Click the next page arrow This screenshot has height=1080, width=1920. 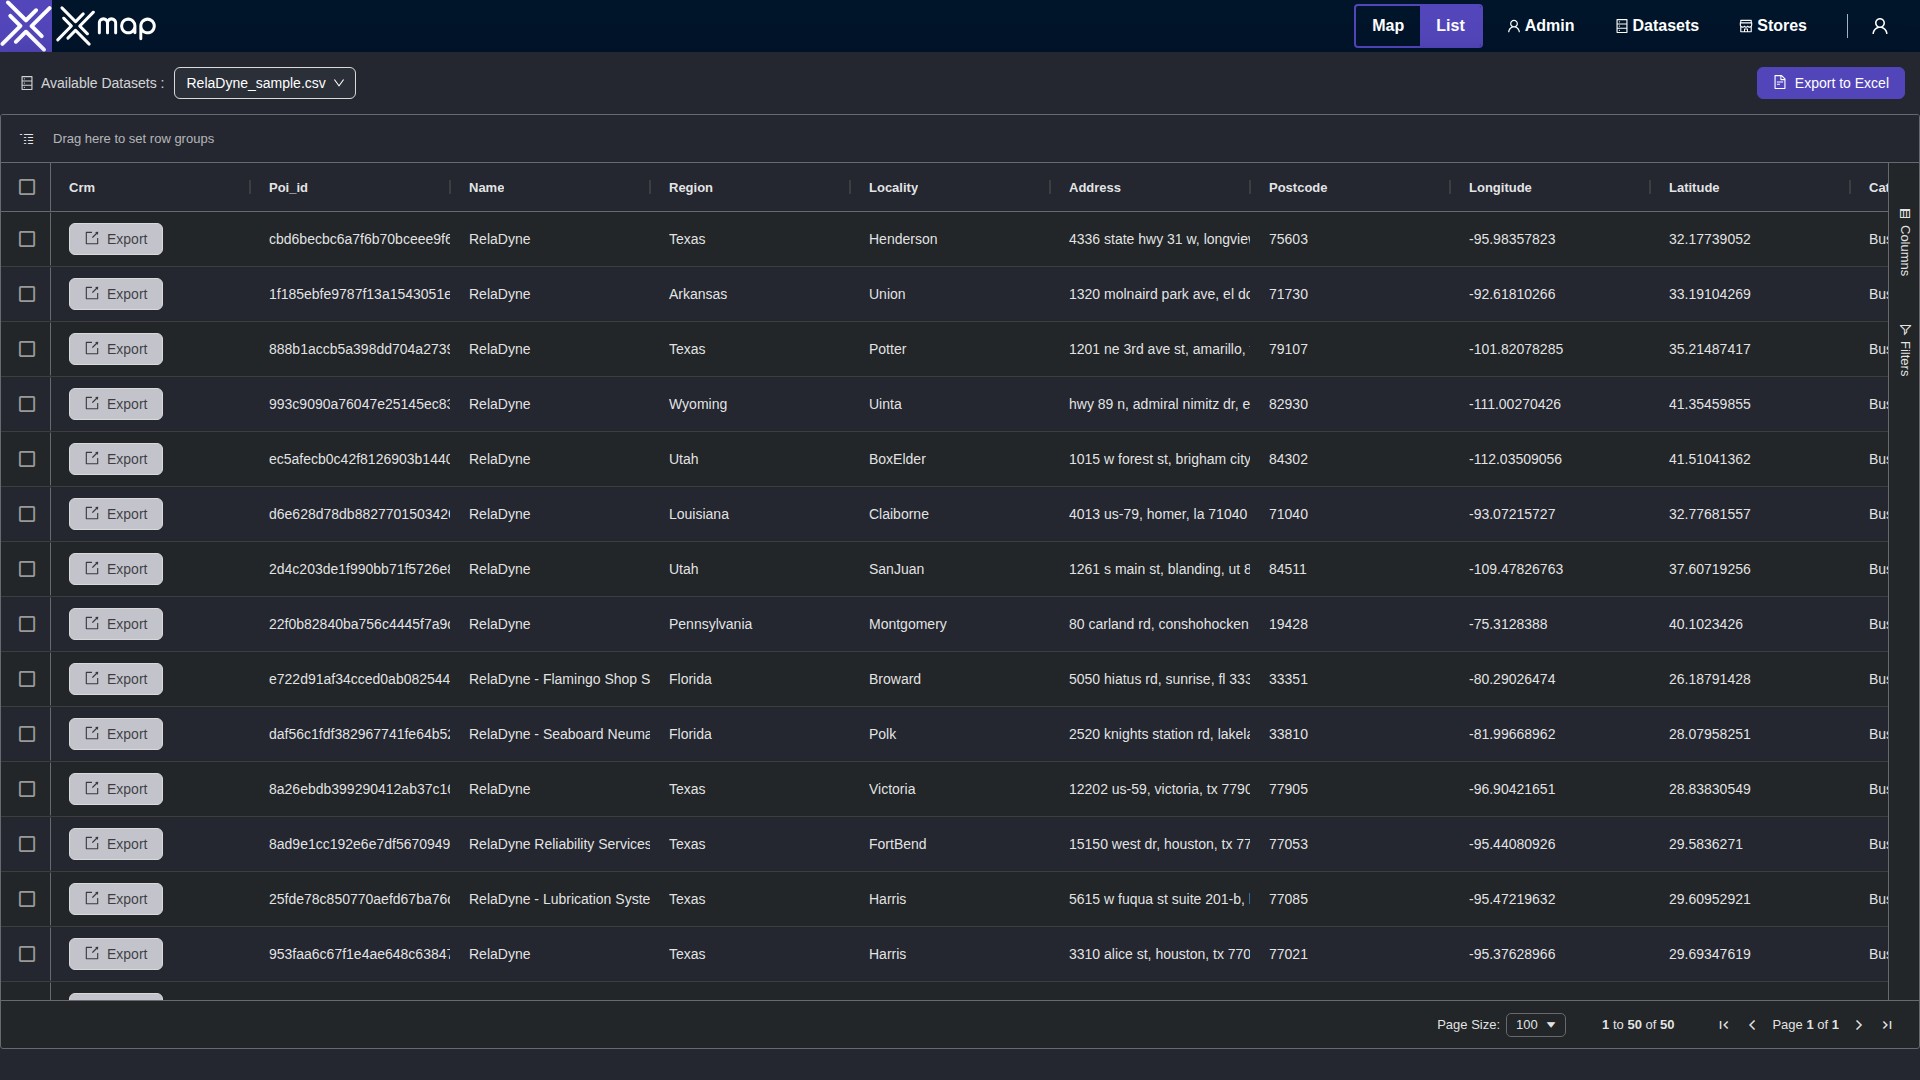(x=1859, y=1025)
